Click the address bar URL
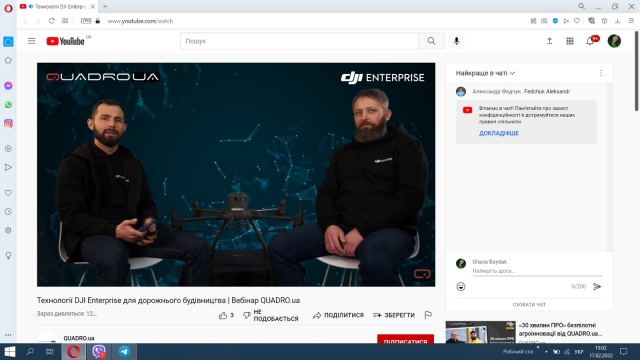Image resolution: width=640 pixels, height=360 pixels. [140, 21]
